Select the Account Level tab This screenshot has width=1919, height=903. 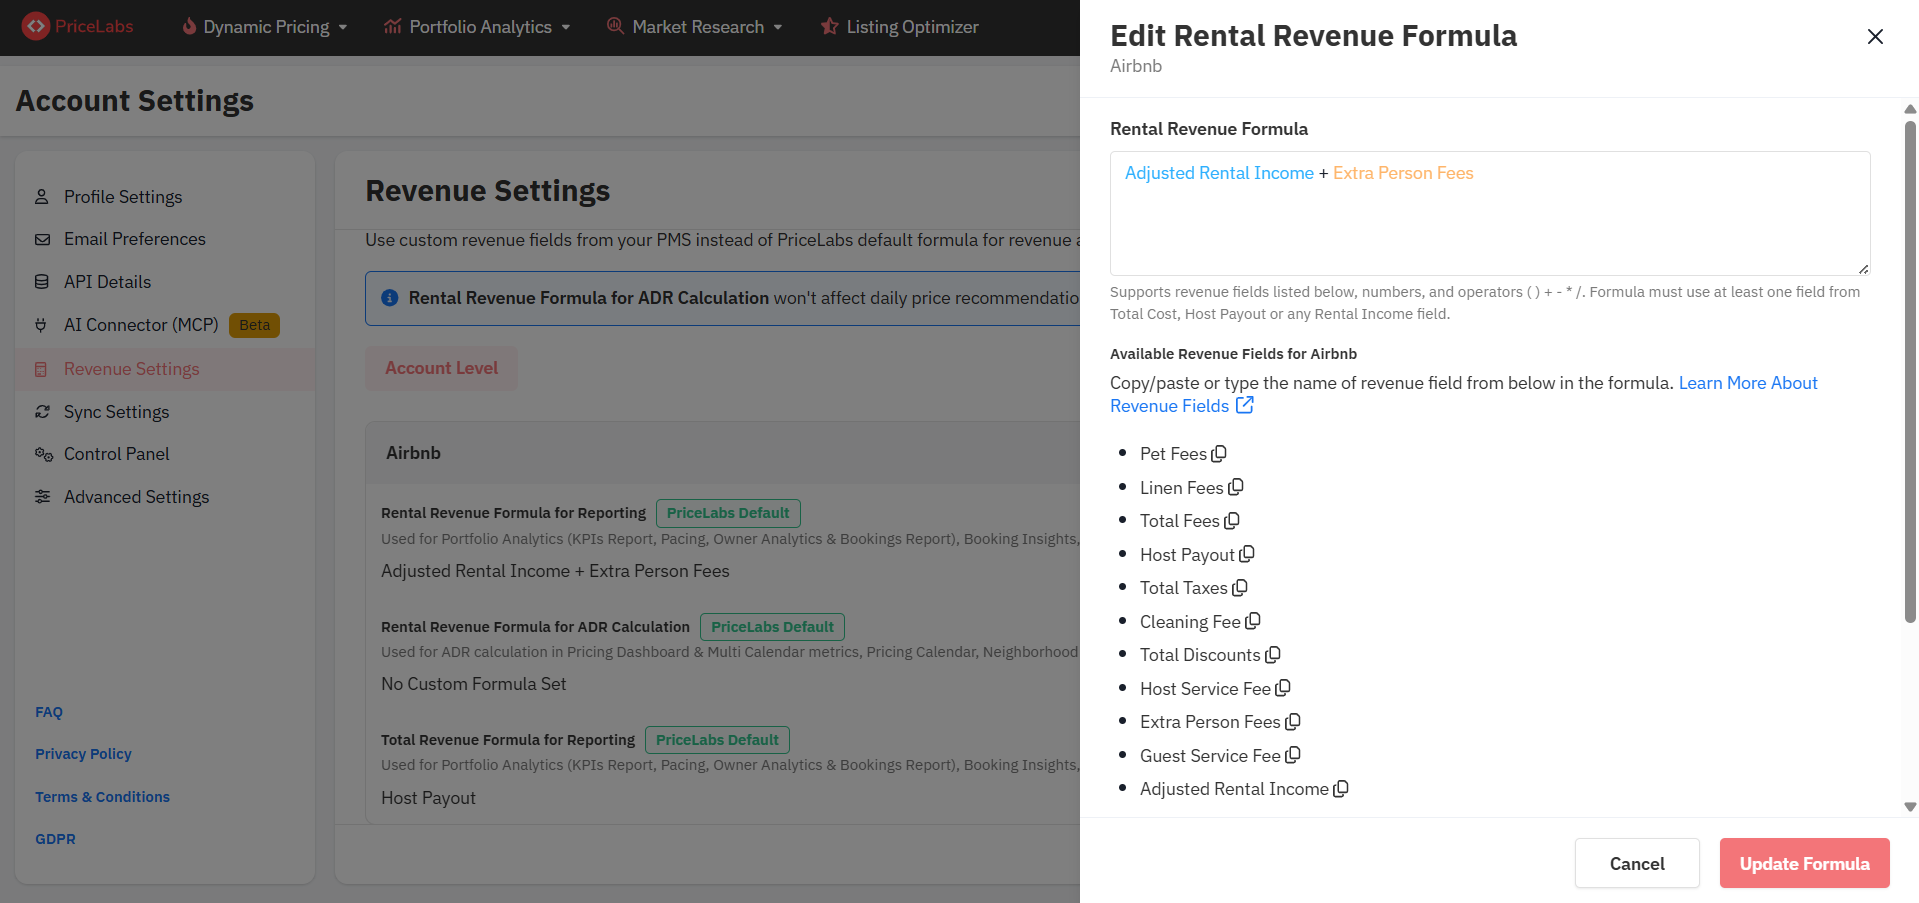pos(441,368)
